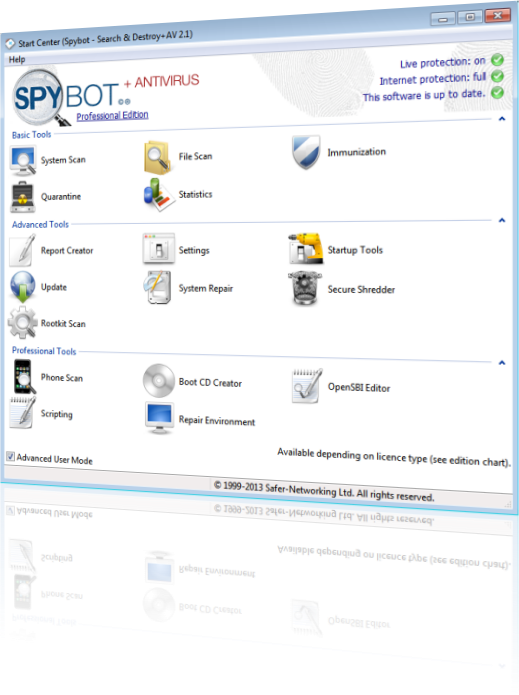The image size is (519, 695).
Task: Launch Boot CD Creator disc icon
Action: pos(159,381)
